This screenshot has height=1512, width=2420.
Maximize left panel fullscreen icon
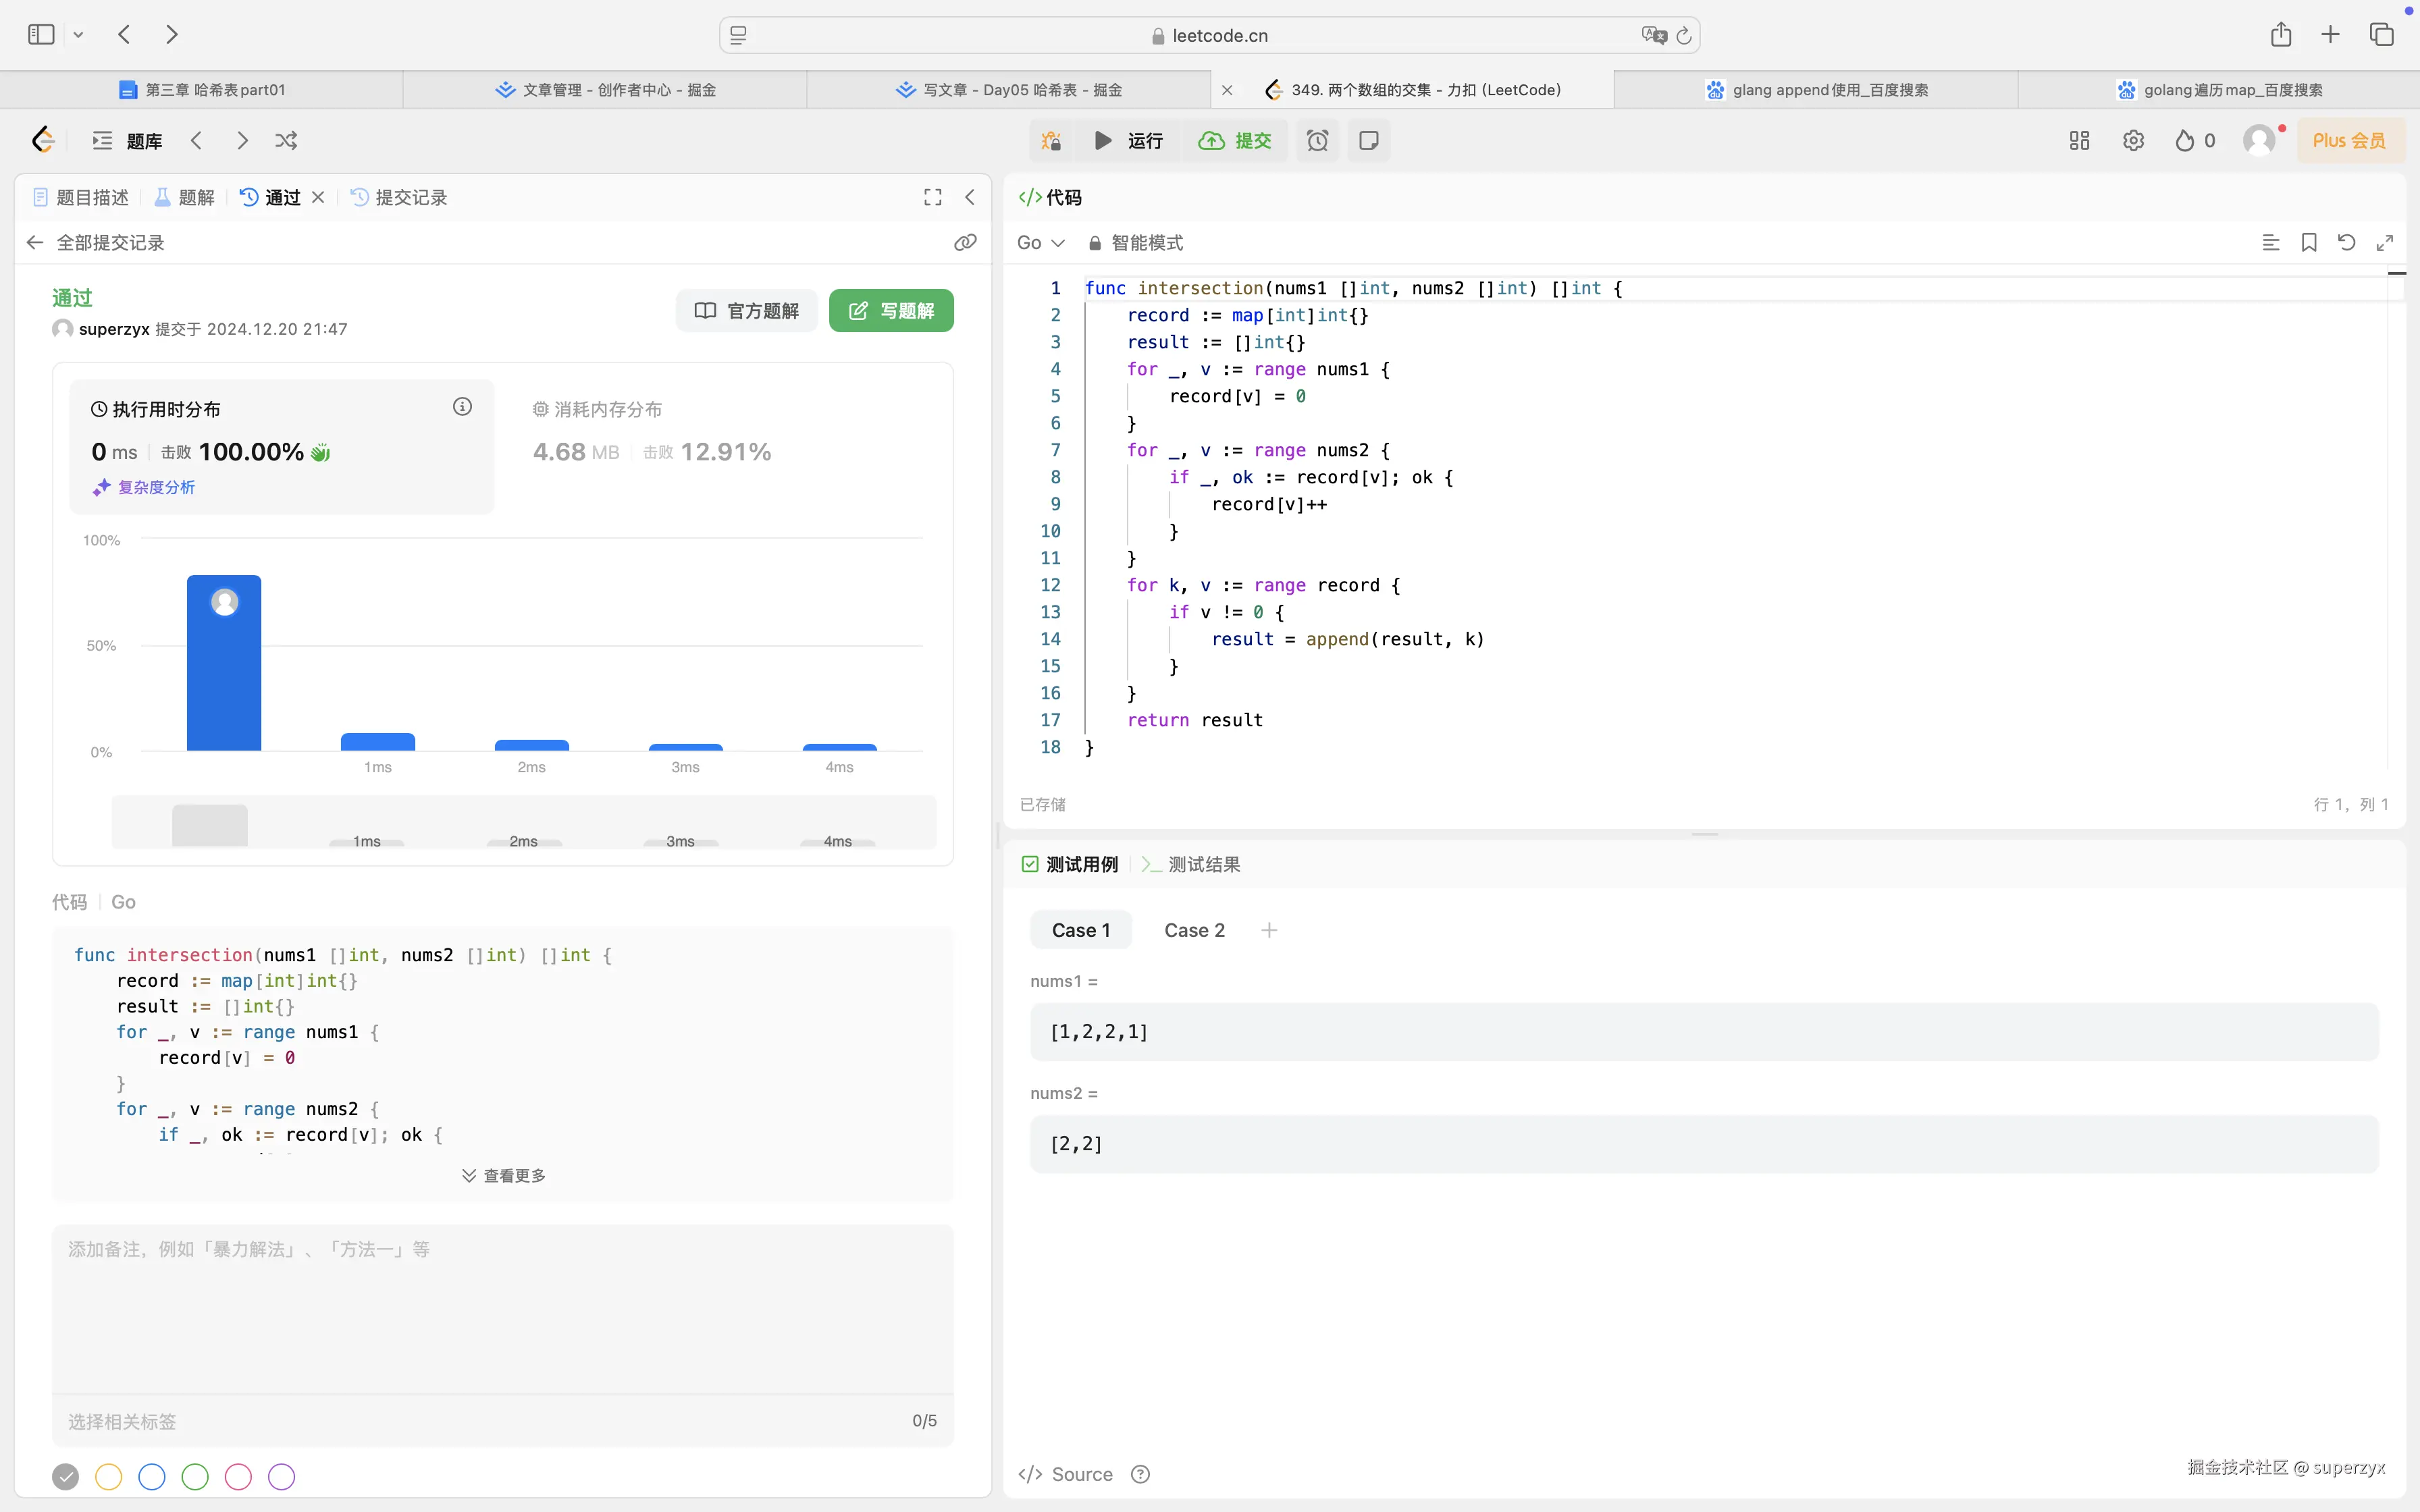pos(933,198)
